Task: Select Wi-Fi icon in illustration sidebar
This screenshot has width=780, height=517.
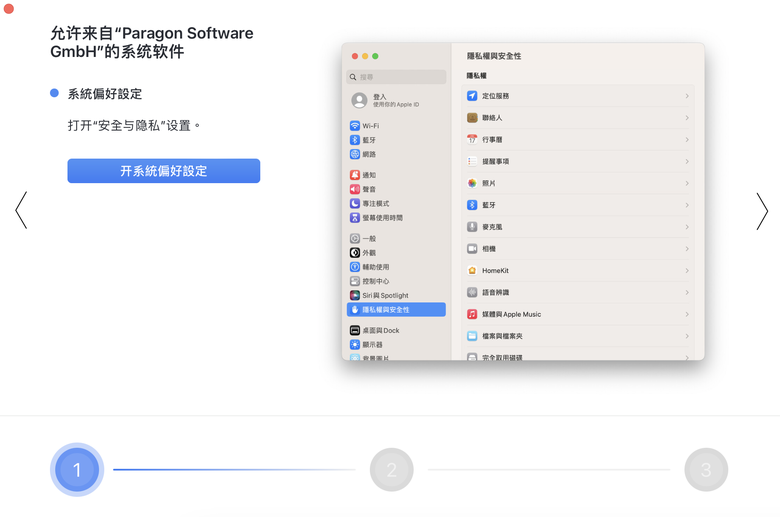Action: click(x=355, y=126)
